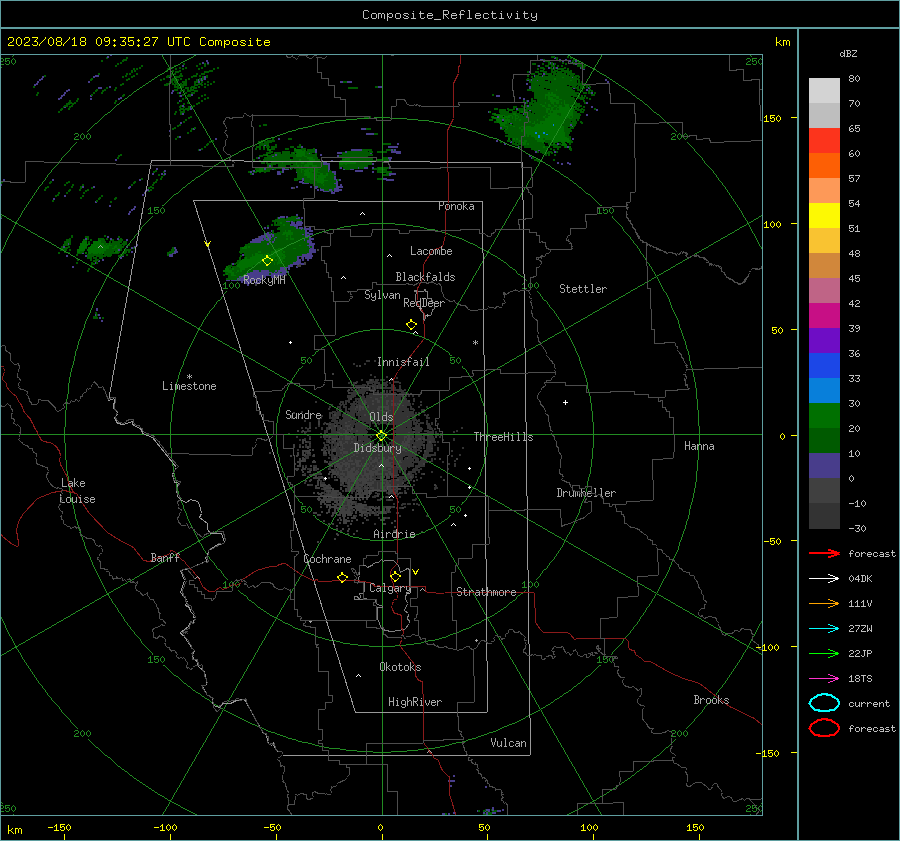Select the Cochrane label
Screen dimensions: 900x841
pos(327,559)
